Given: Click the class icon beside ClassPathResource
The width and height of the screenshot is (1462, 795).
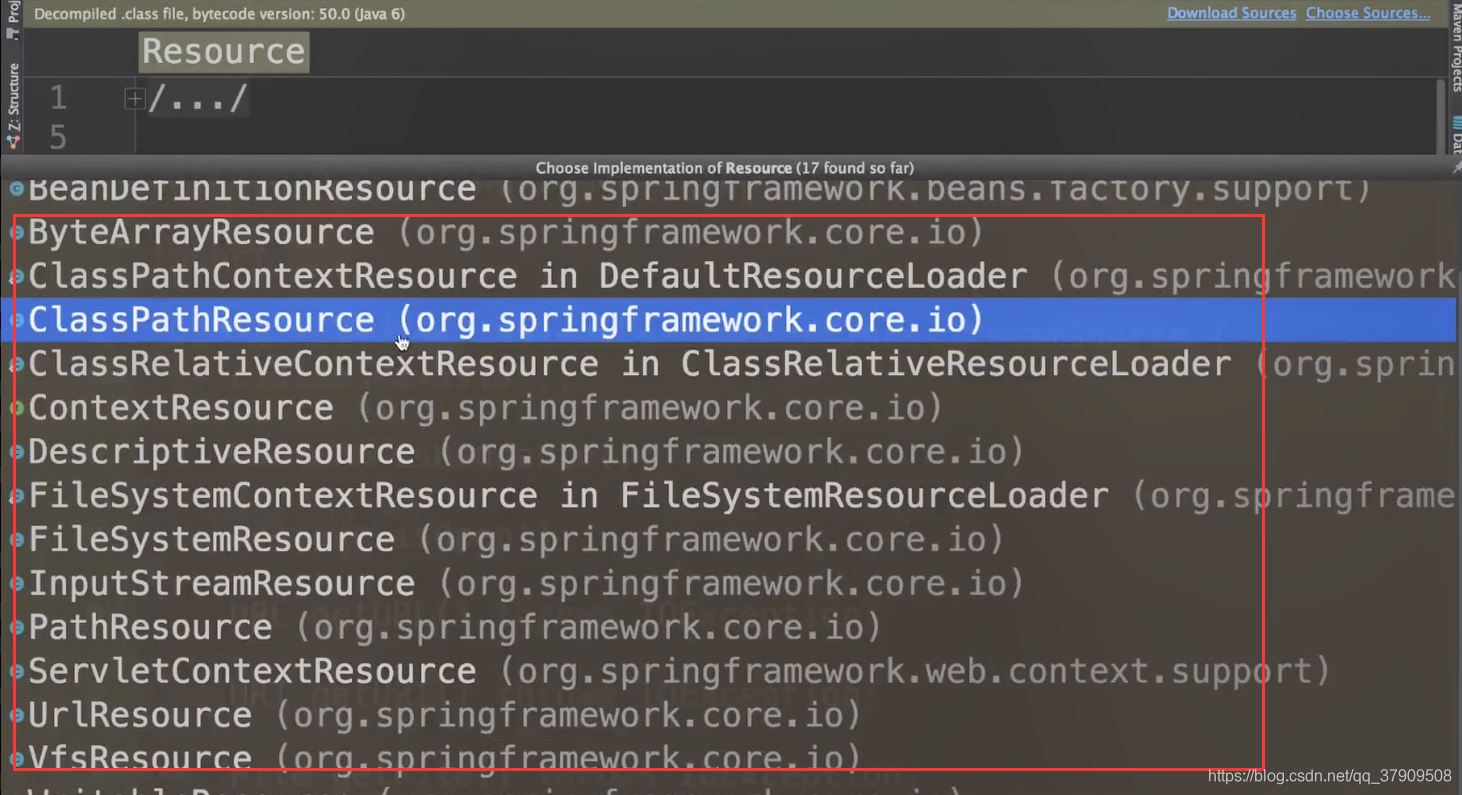Looking at the screenshot, I should click(16, 321).
